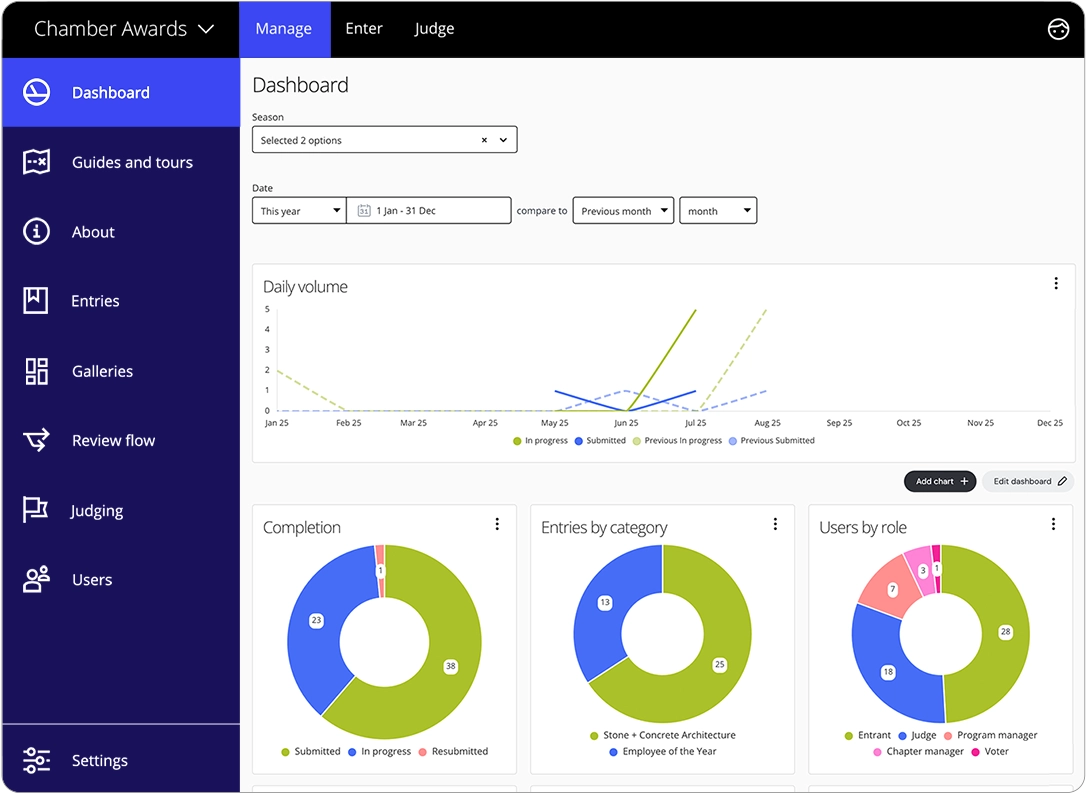This screenshot has width=1086, height=797.
Task: Click the Galleries grid icon
Action: click(37, 371)
